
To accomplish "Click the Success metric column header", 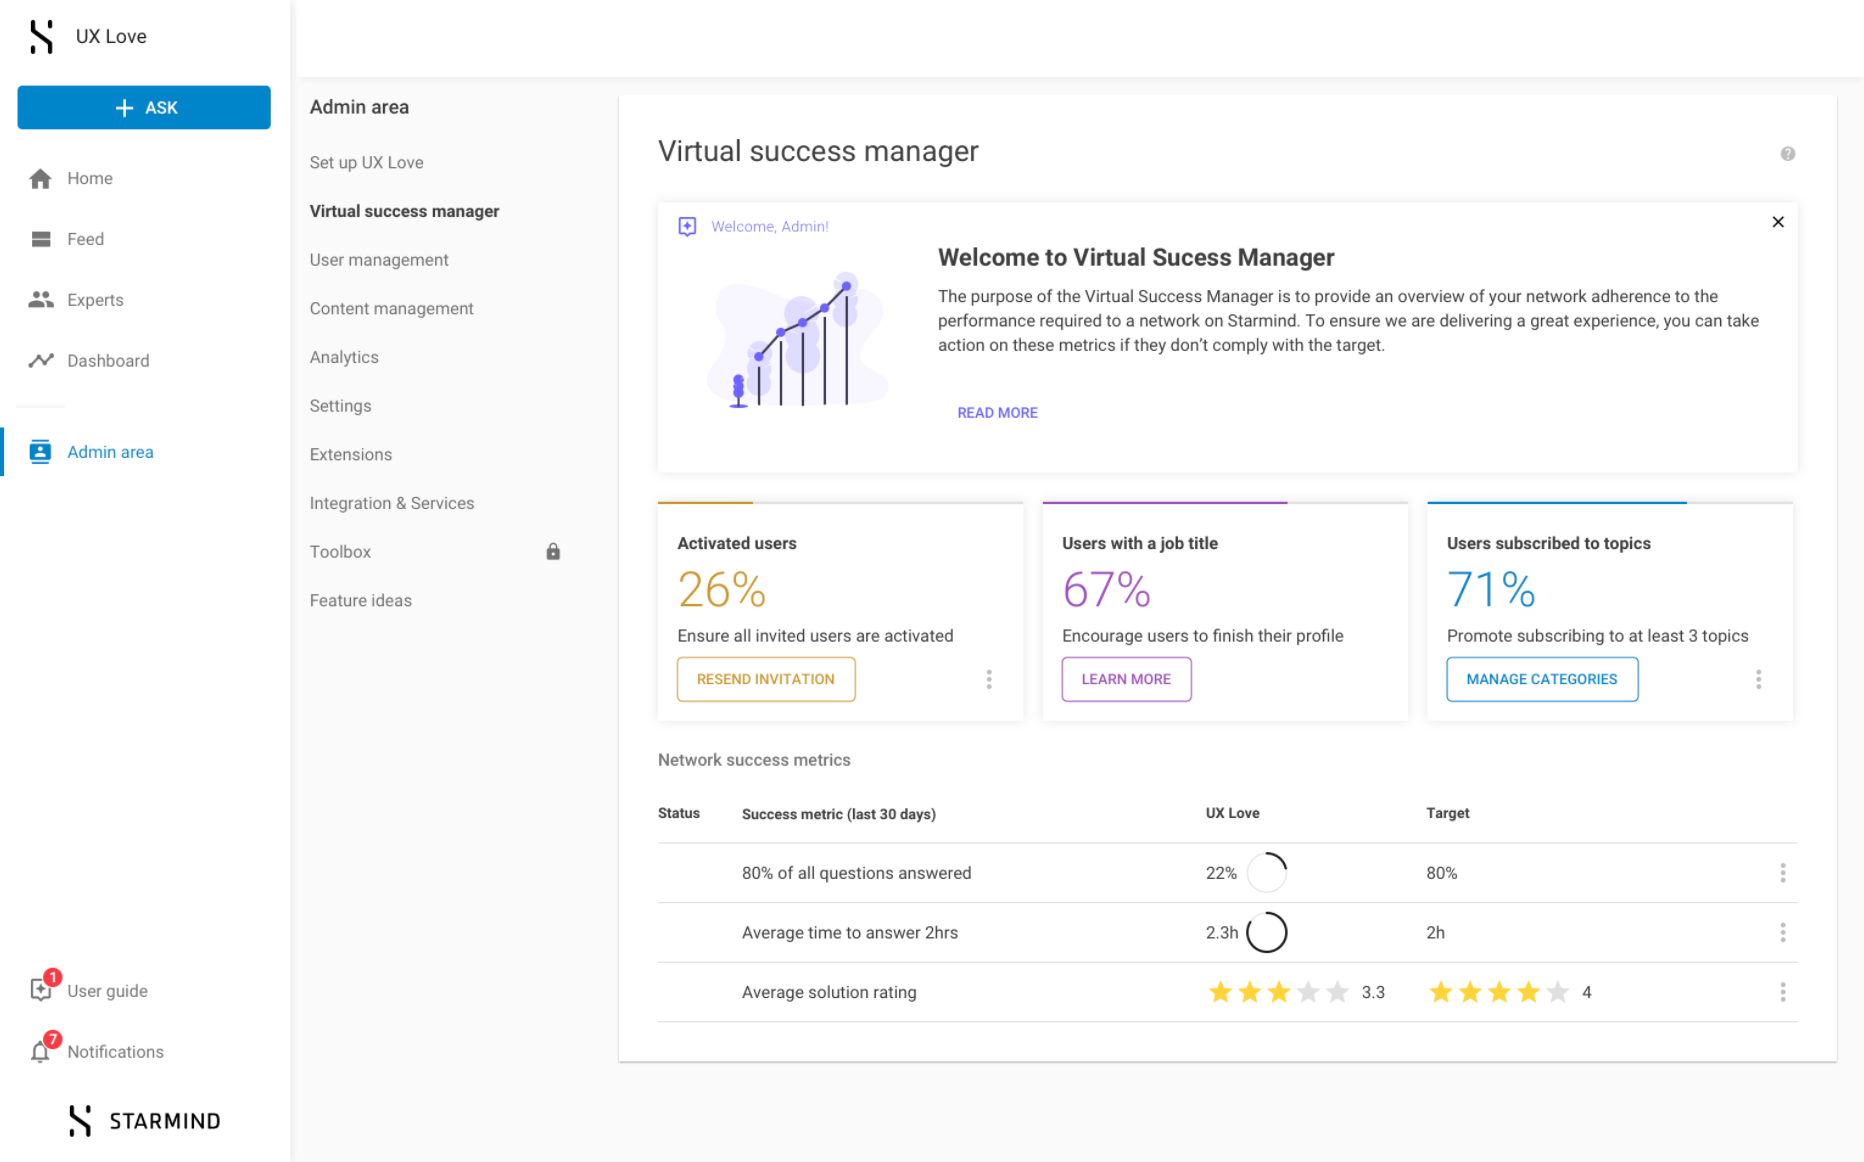I will [x=839, y=814].
